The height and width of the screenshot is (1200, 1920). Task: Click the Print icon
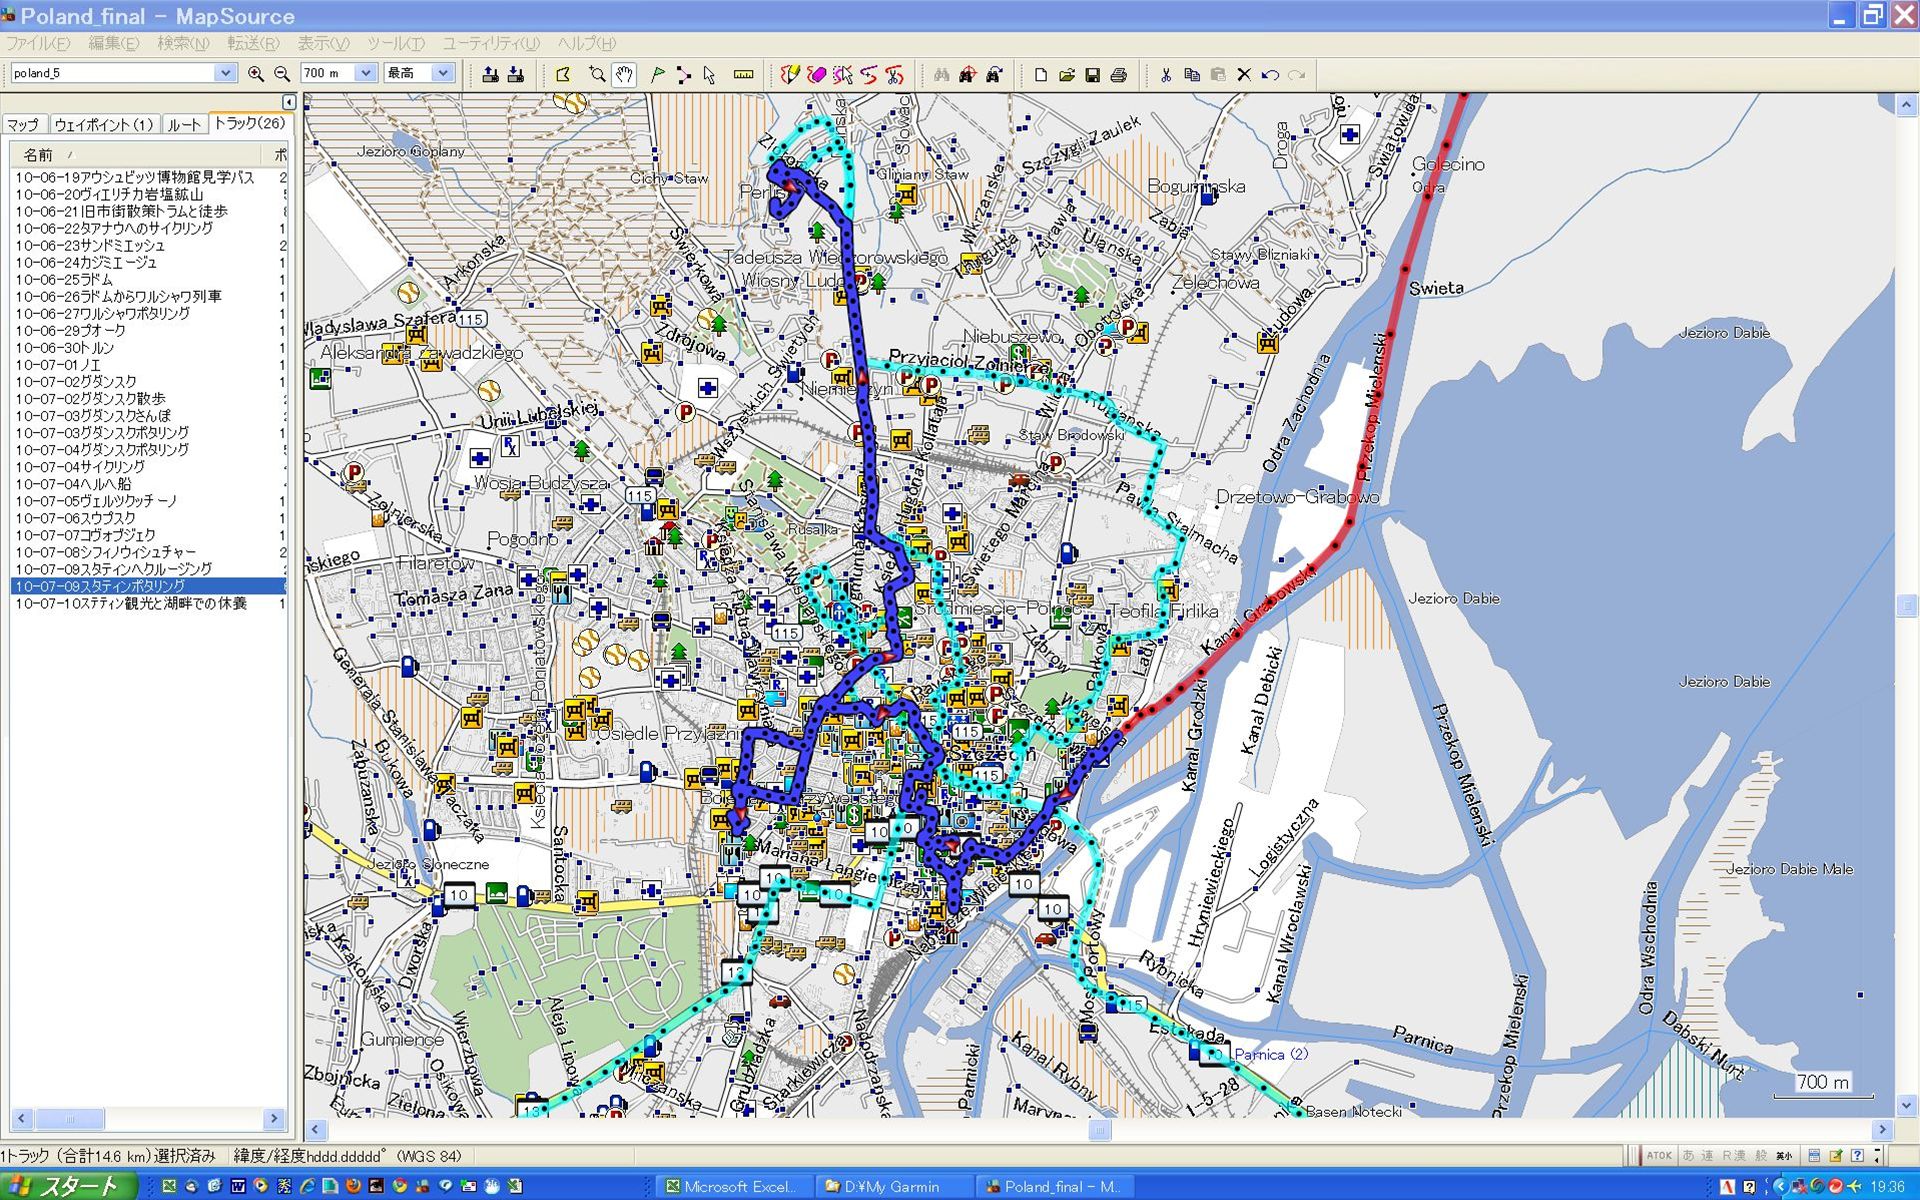(x=1119, y=74)
